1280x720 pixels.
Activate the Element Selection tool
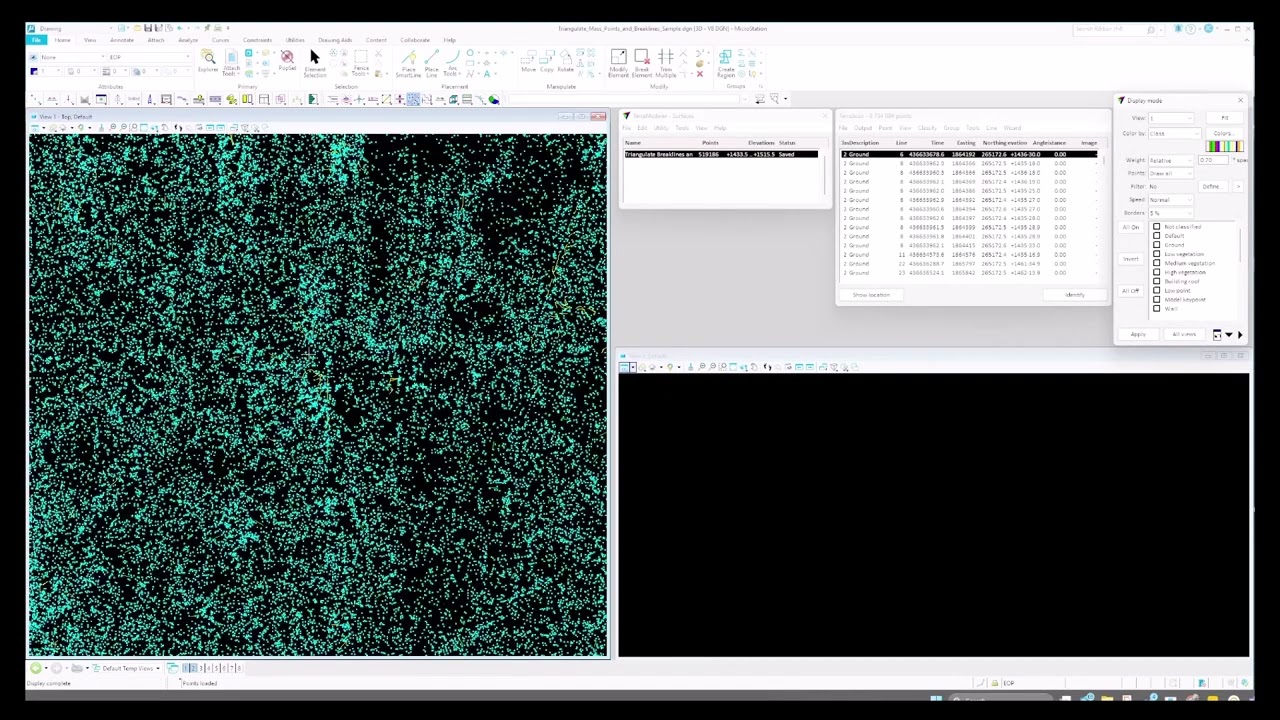[x=314, y=62]
